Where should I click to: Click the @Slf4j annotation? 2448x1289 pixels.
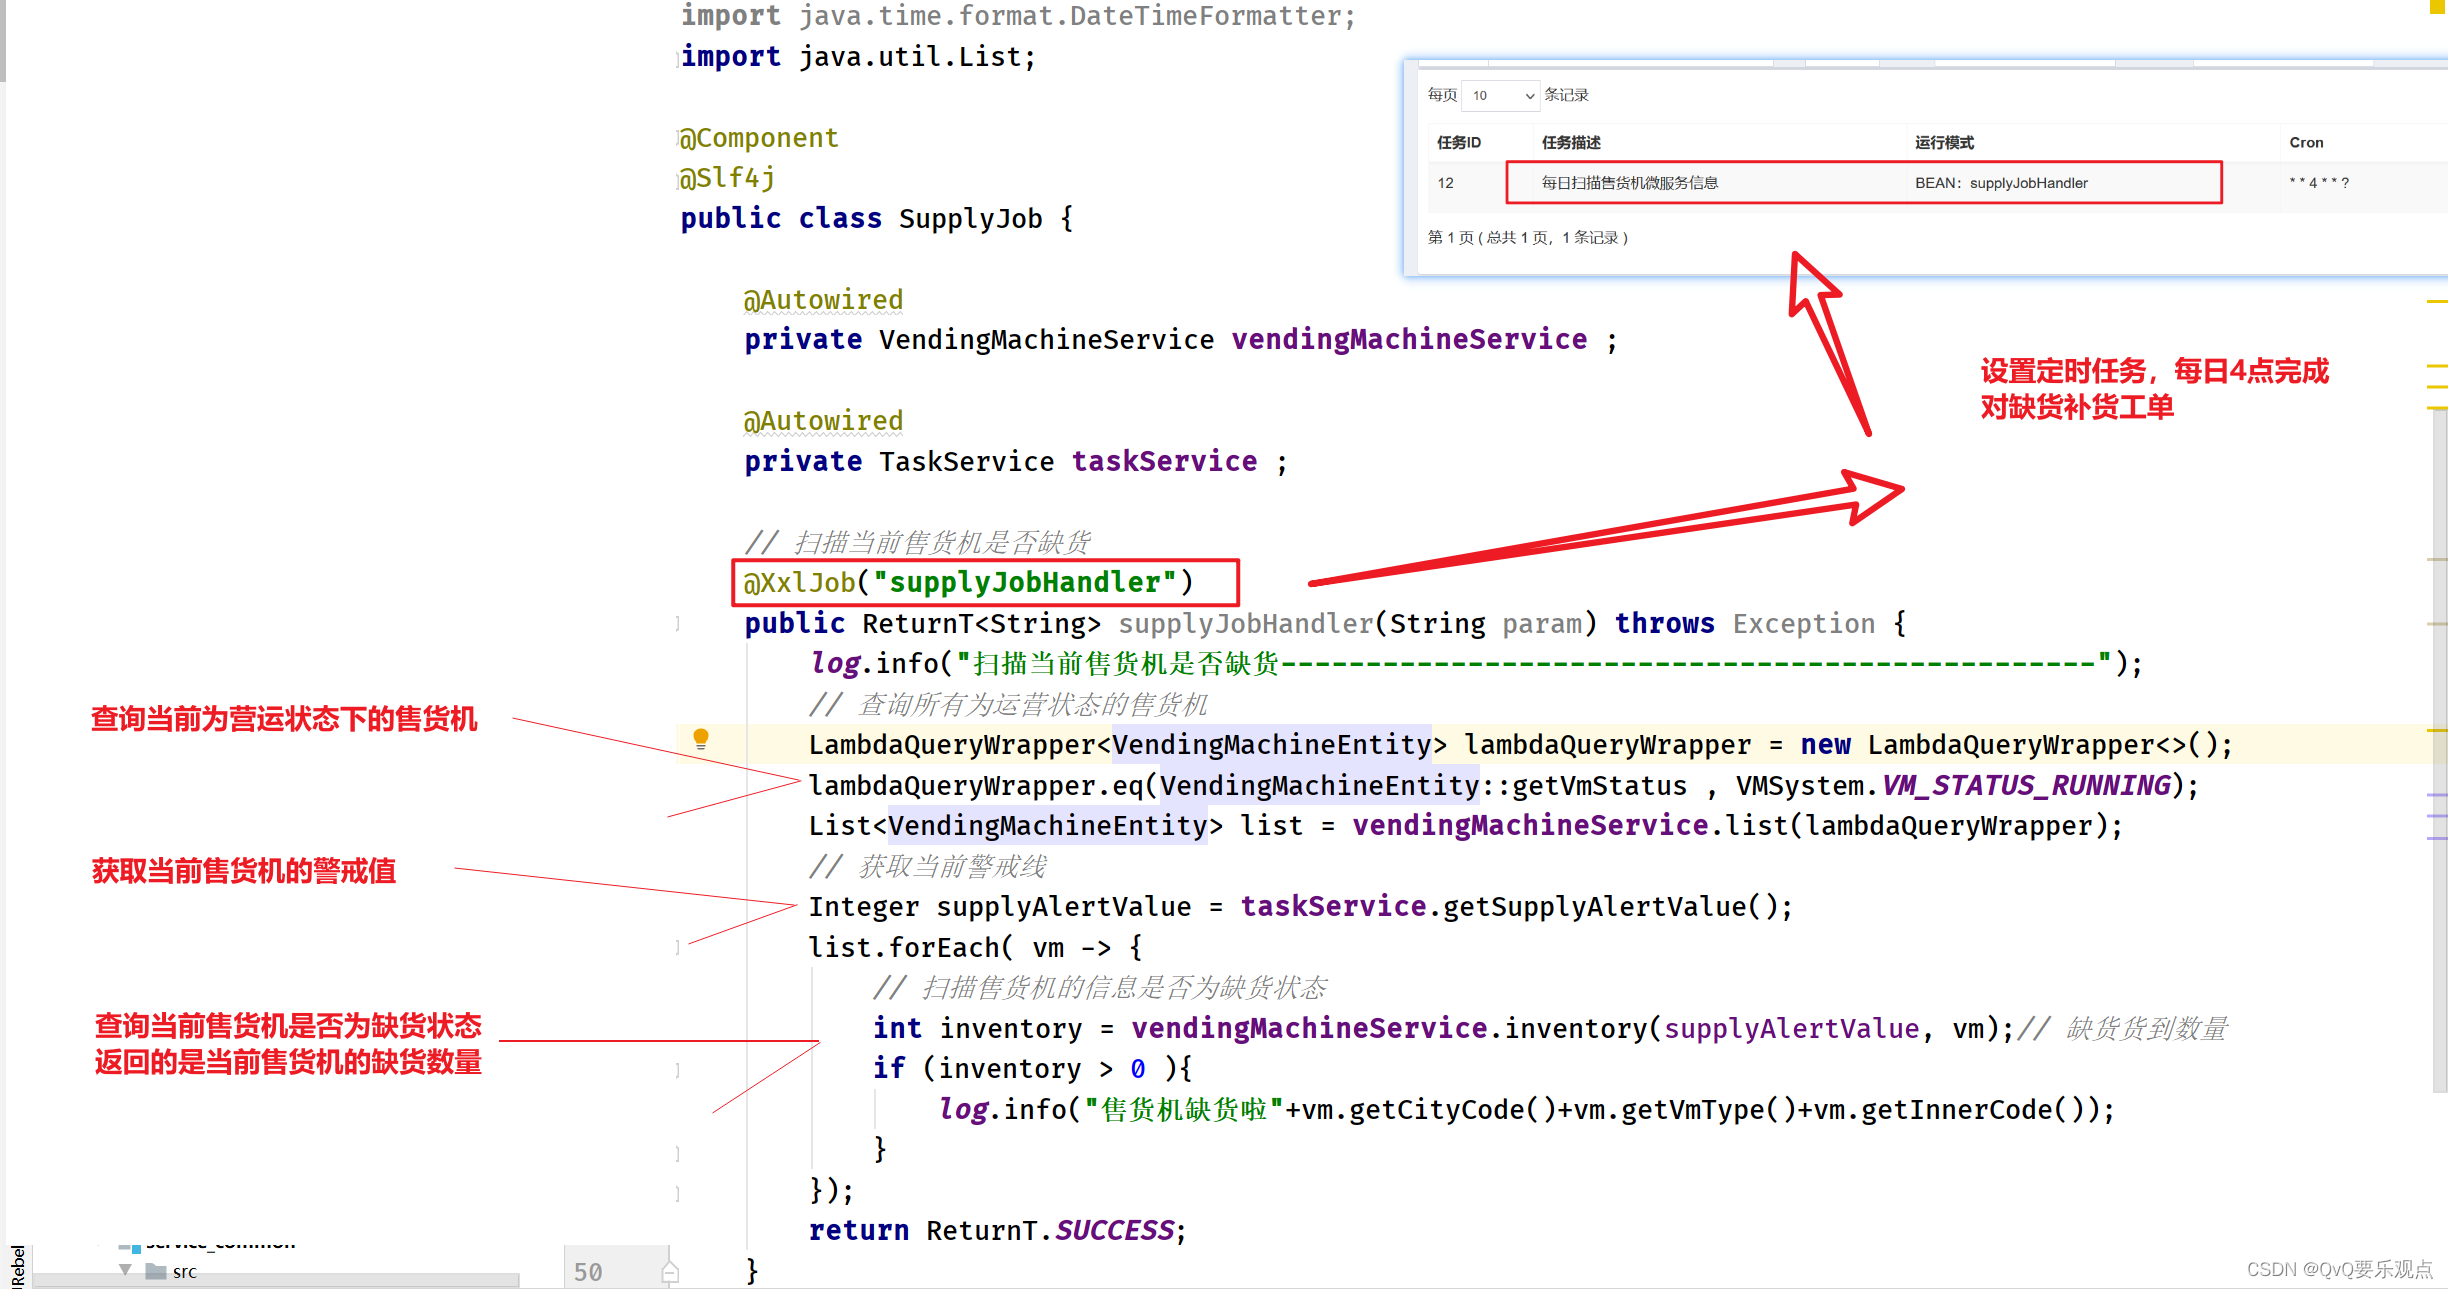click(727, 178)
